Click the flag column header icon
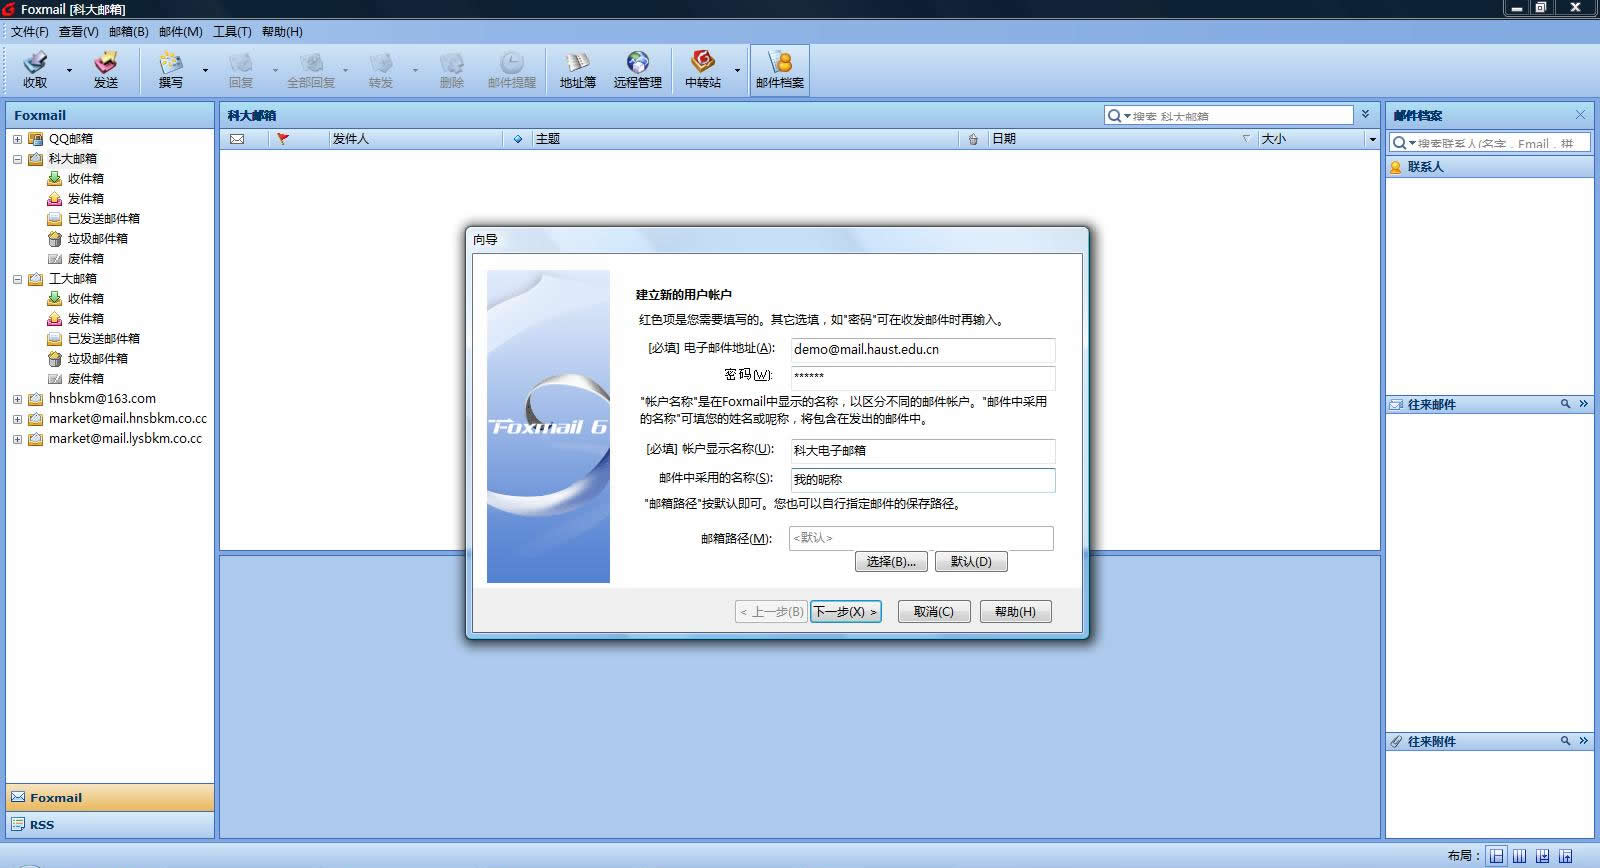The width and height of the screenshot is (1600, 868). click(x=283, y=139)
